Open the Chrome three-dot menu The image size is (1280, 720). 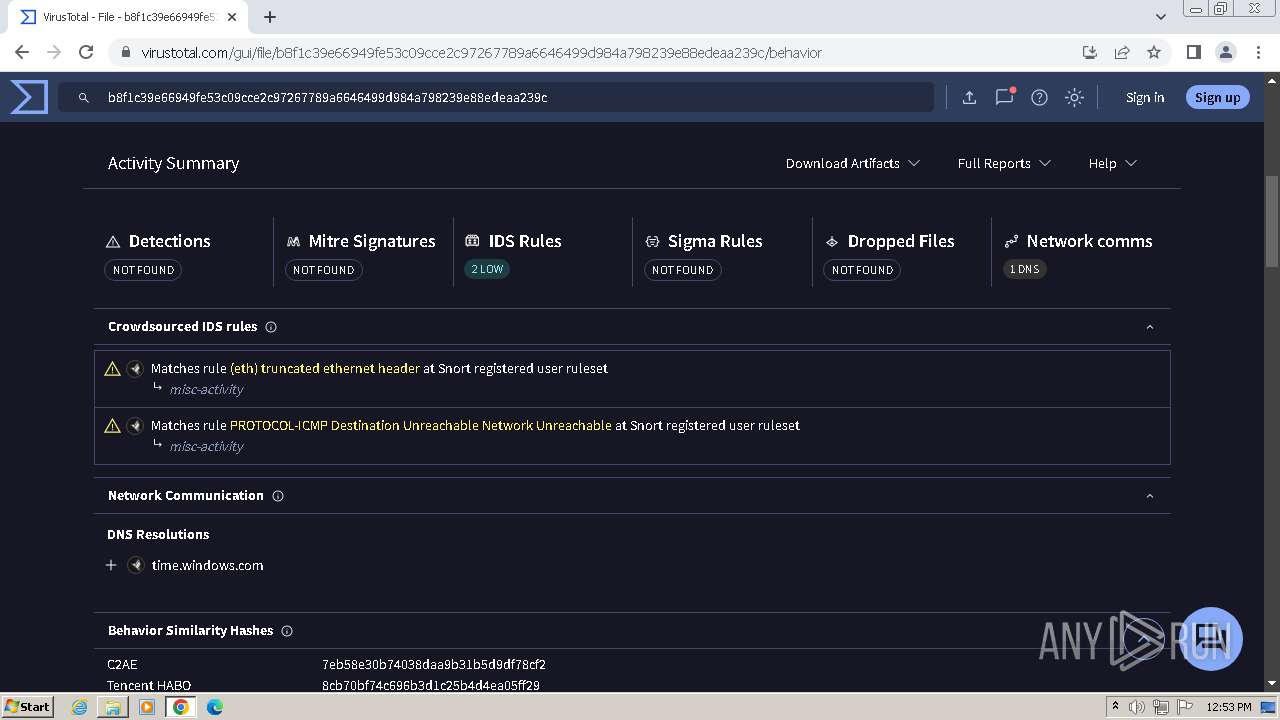(1258, 52)
